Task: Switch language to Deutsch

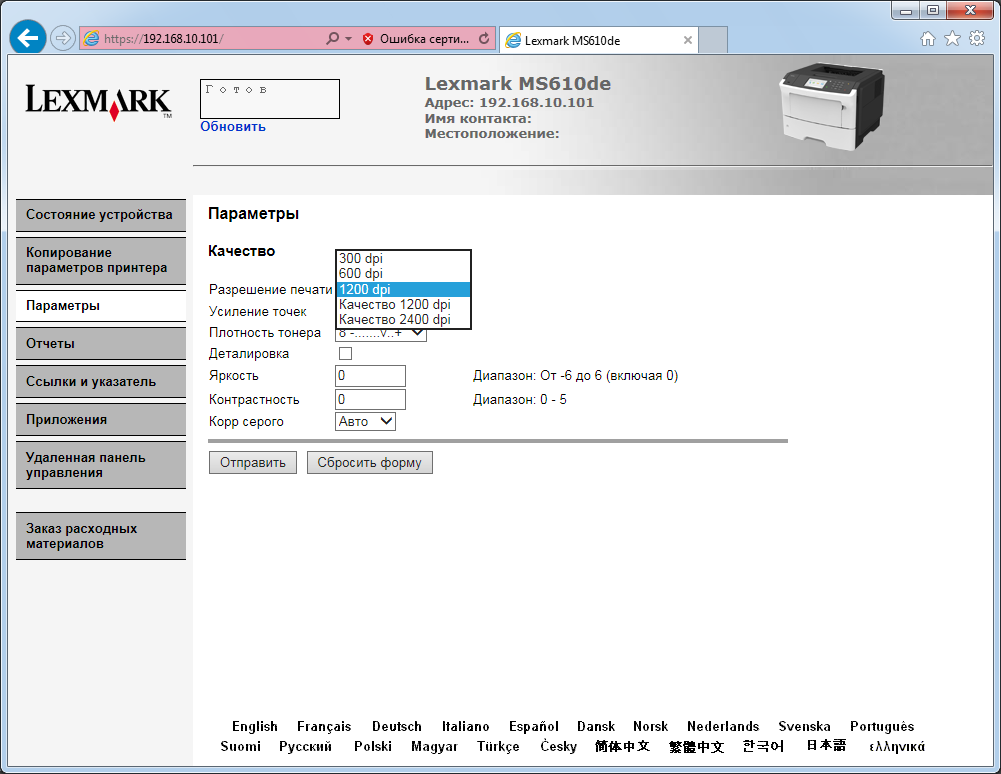Action: 396,726
